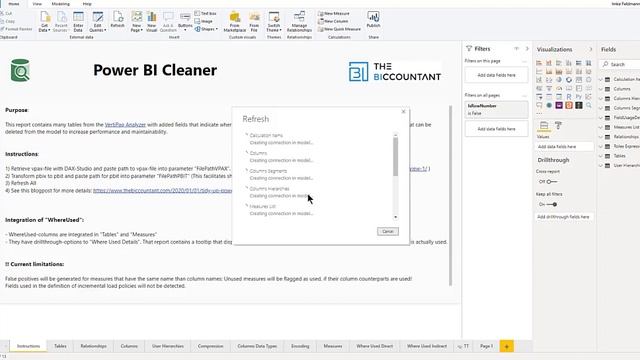This screenshot has width=640, height=360.
Task: Open the Measures page tab
Action: pos(333,346)
